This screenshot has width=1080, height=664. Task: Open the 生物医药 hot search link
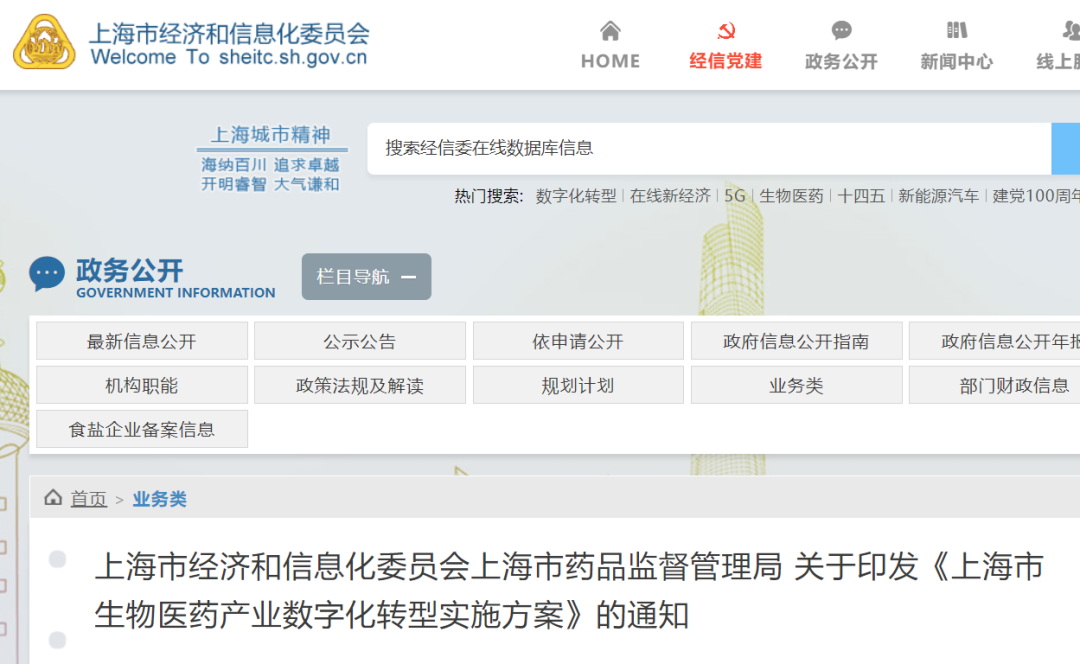pos(790,197)
